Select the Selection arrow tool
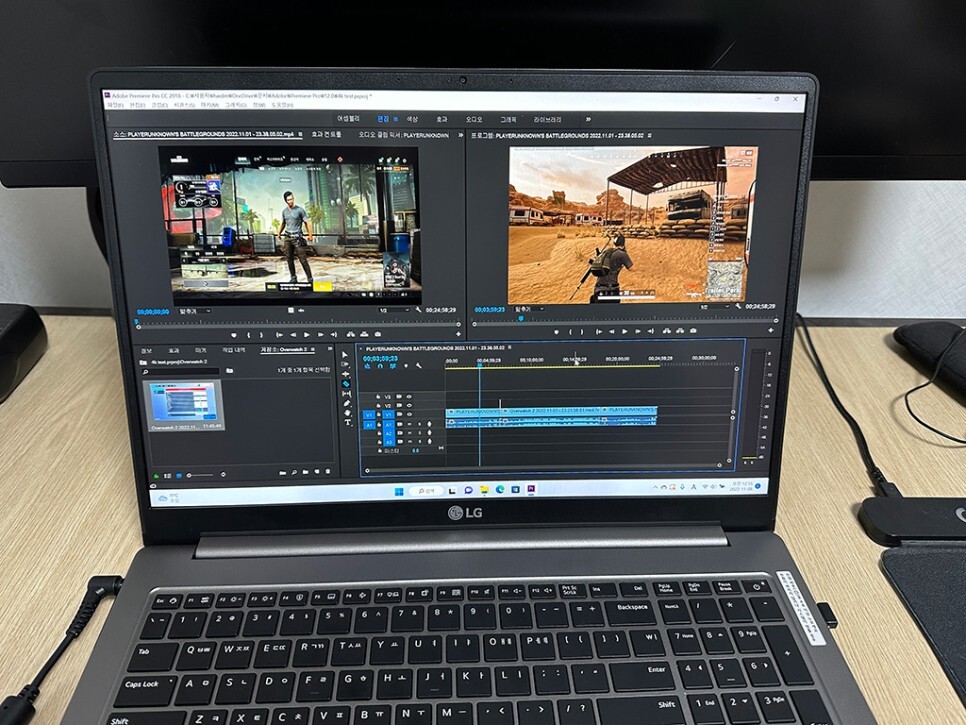 pos(344,355)
